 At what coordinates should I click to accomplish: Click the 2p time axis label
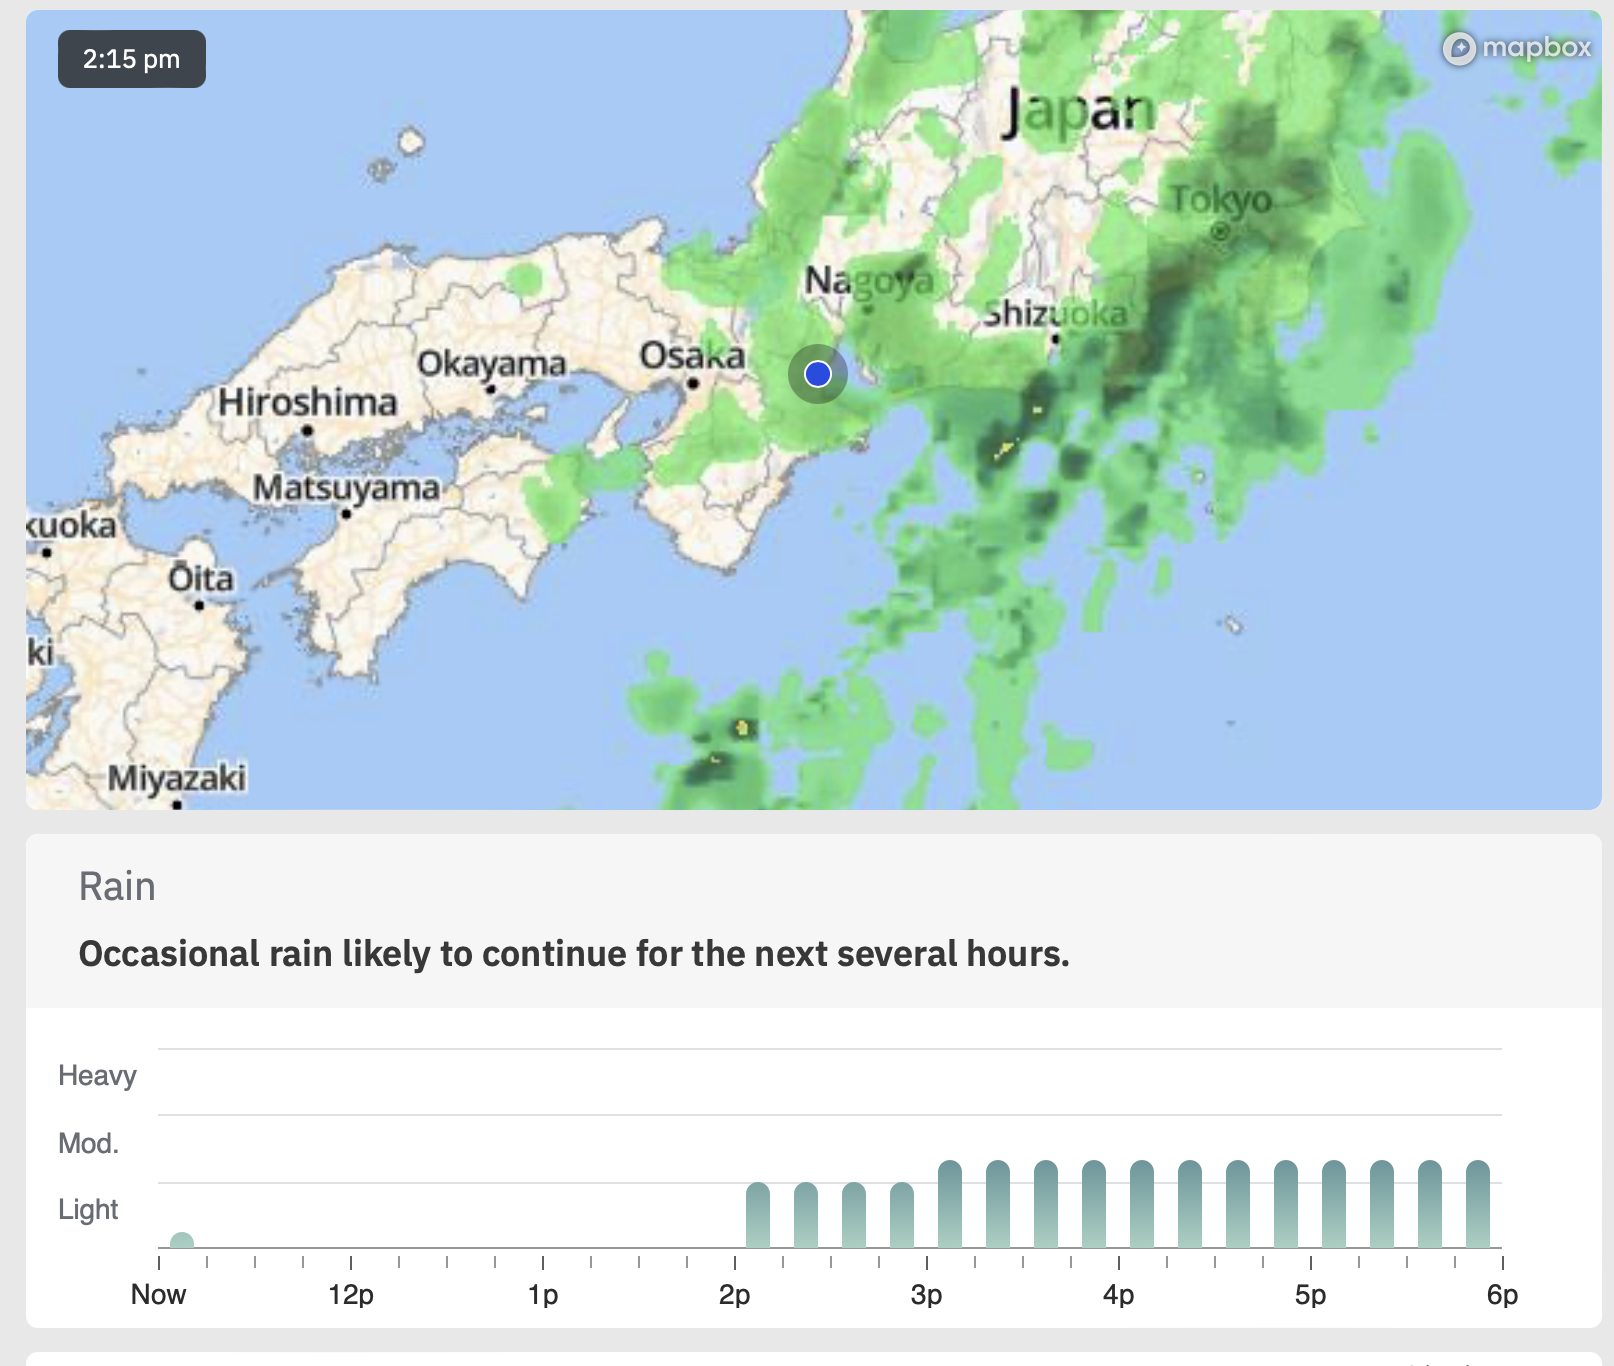pos(734,1295)
